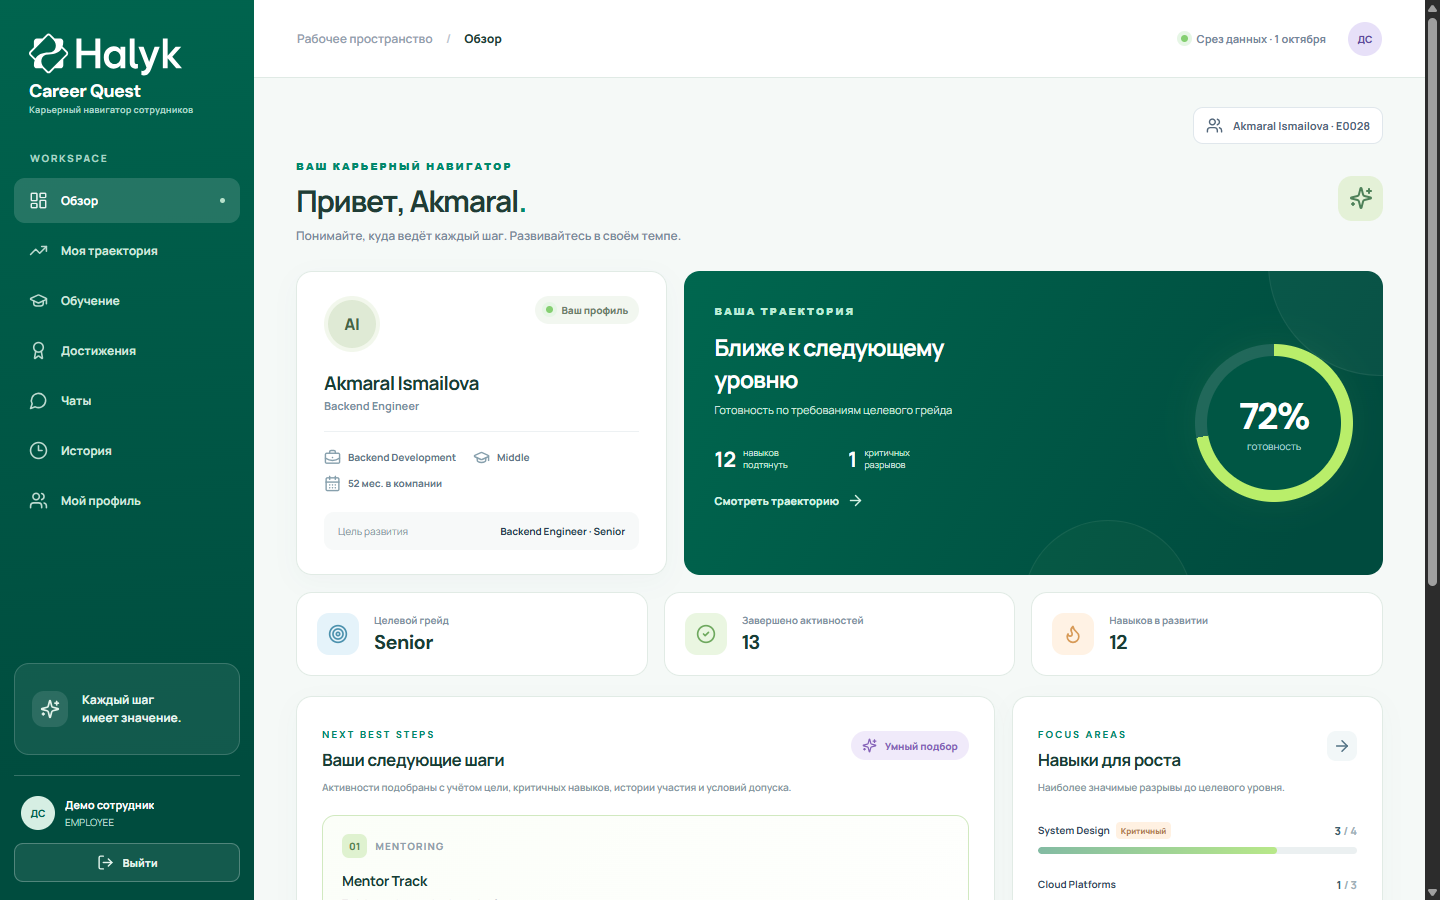Click the Критичный tag on System Design
The height and width of the screenshot is (900, 1440).
(x=1143, y=831)
